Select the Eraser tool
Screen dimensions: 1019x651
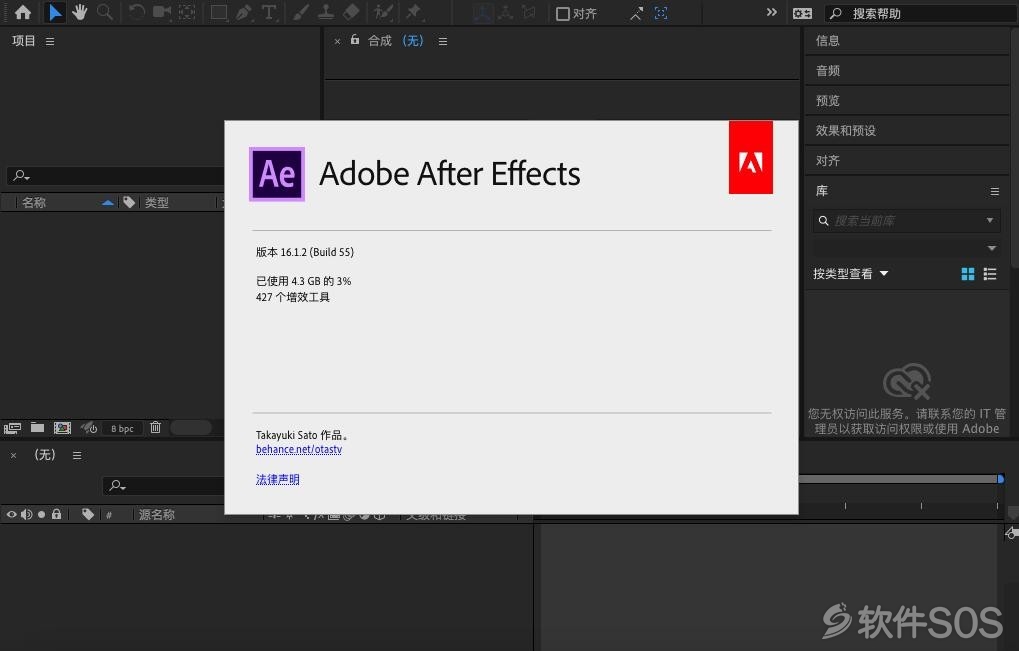coord(351,12)
